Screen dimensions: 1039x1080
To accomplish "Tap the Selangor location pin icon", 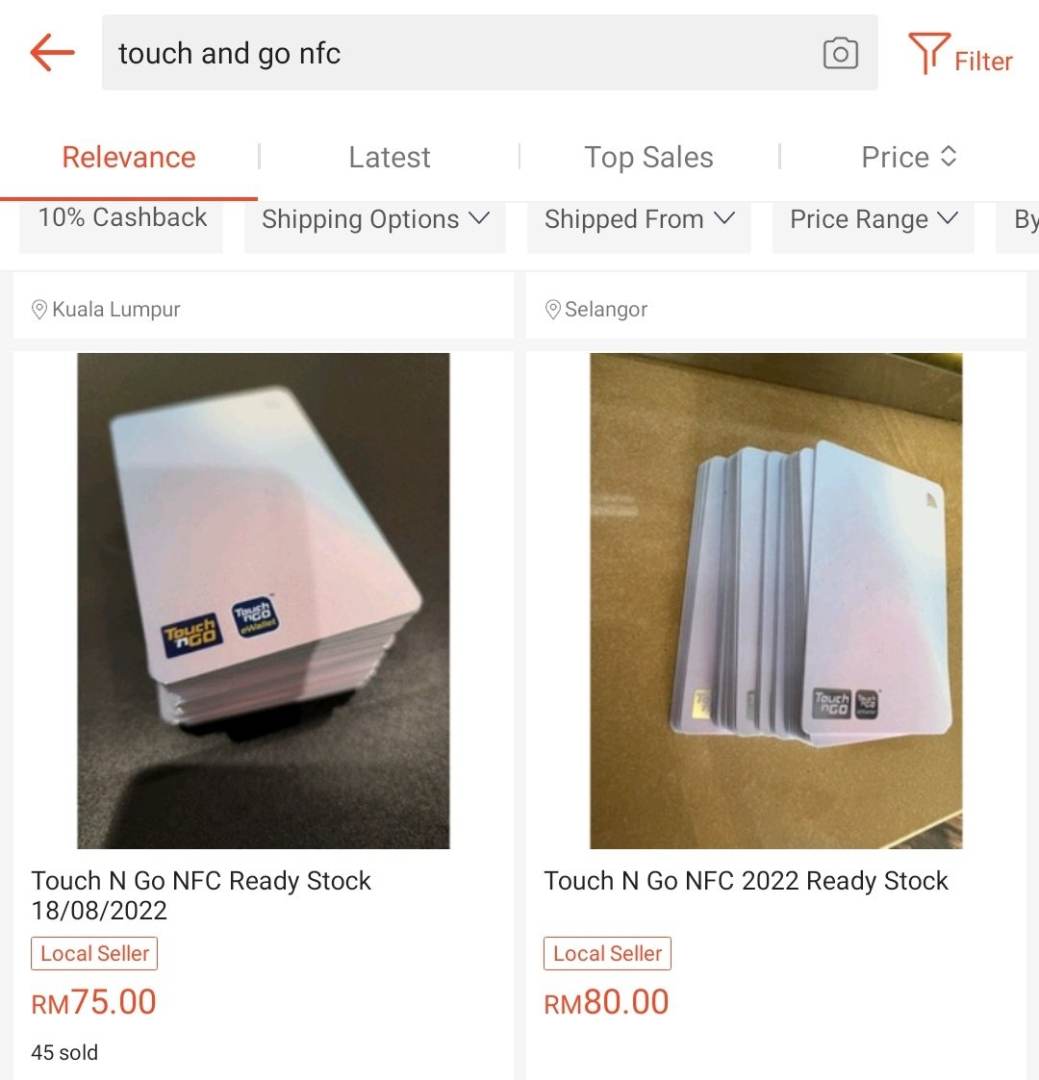I will pyautogui.click(x=553, y=310).
